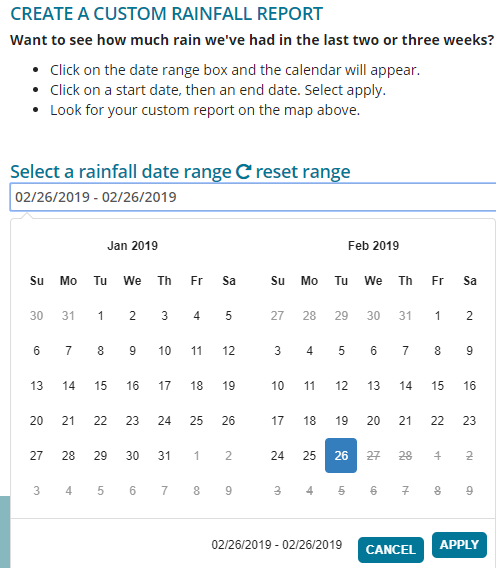Choose February 25 as a date
The width and height of the screenshot is (496, 568).
click(x=309, y=455)
